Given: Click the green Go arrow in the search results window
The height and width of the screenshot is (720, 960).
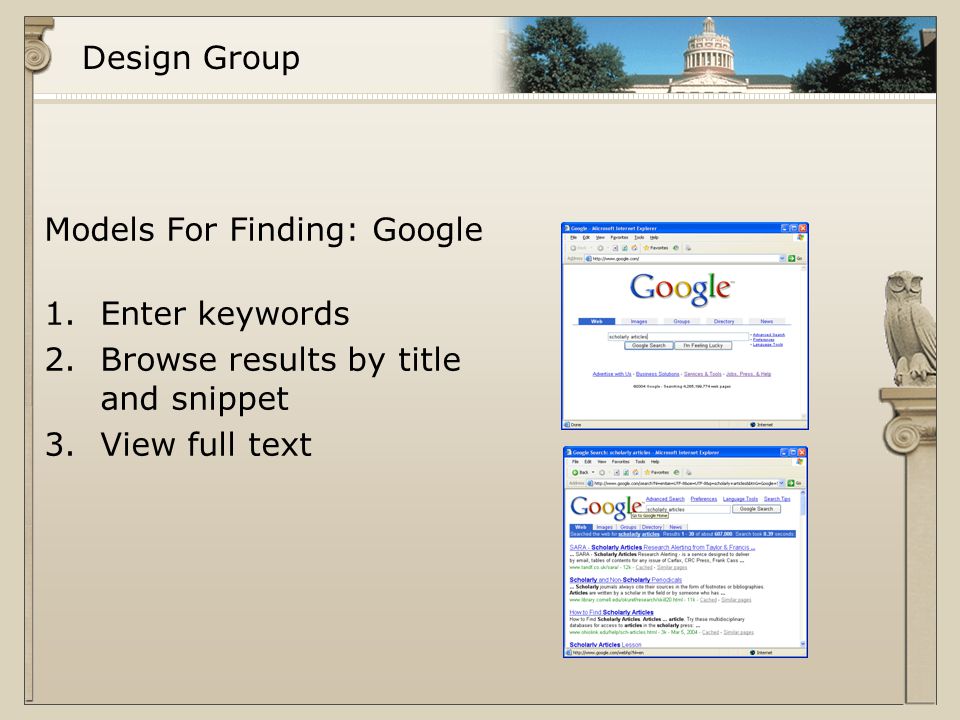Looking at the screenshot, I should tap(790, 484).
